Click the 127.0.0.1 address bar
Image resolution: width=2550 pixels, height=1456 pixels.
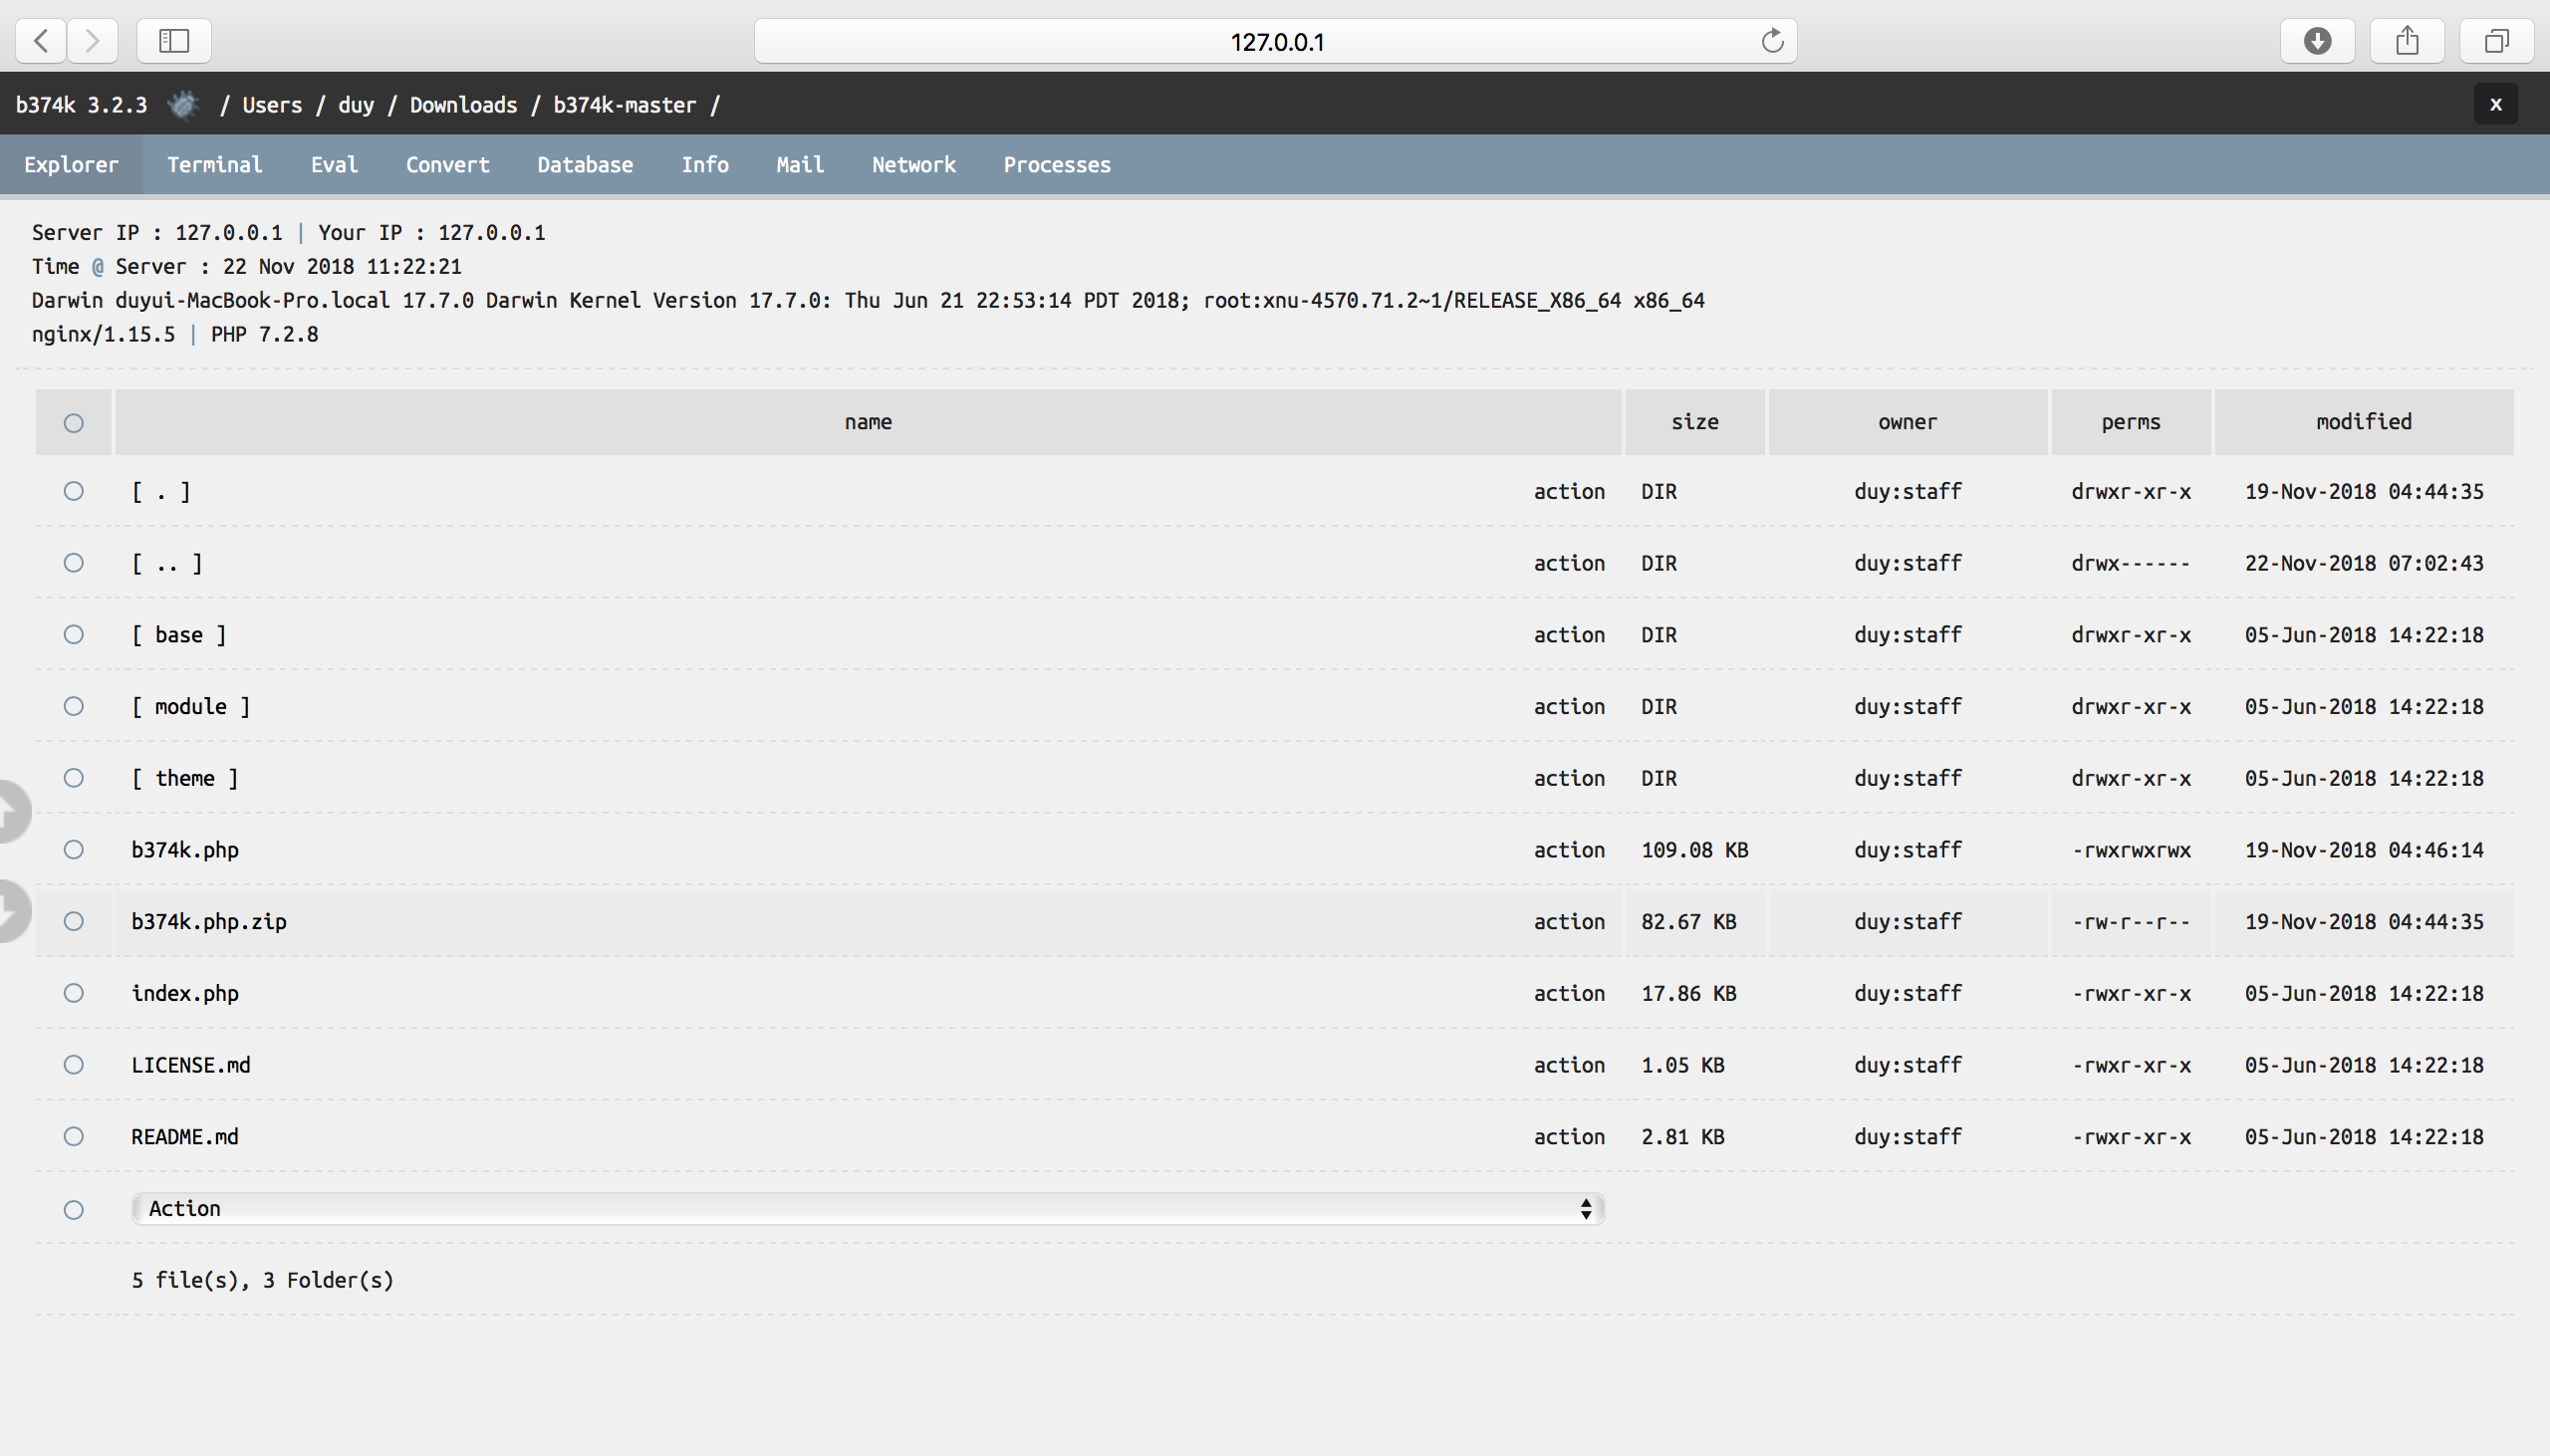click(1275, 41)
